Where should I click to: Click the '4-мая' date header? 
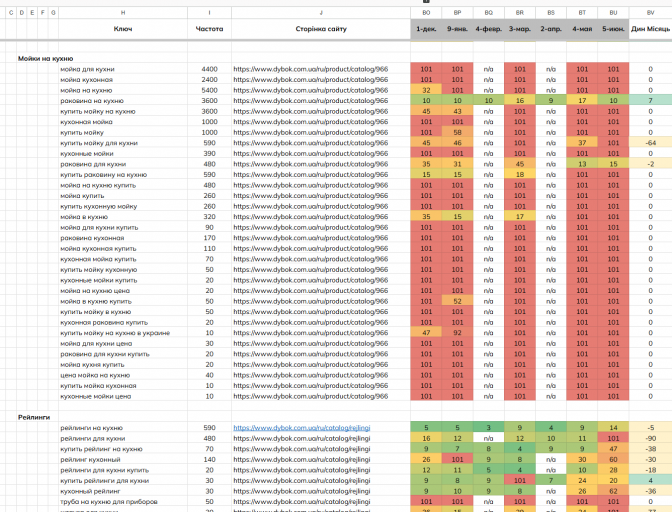tap(582, 29)
